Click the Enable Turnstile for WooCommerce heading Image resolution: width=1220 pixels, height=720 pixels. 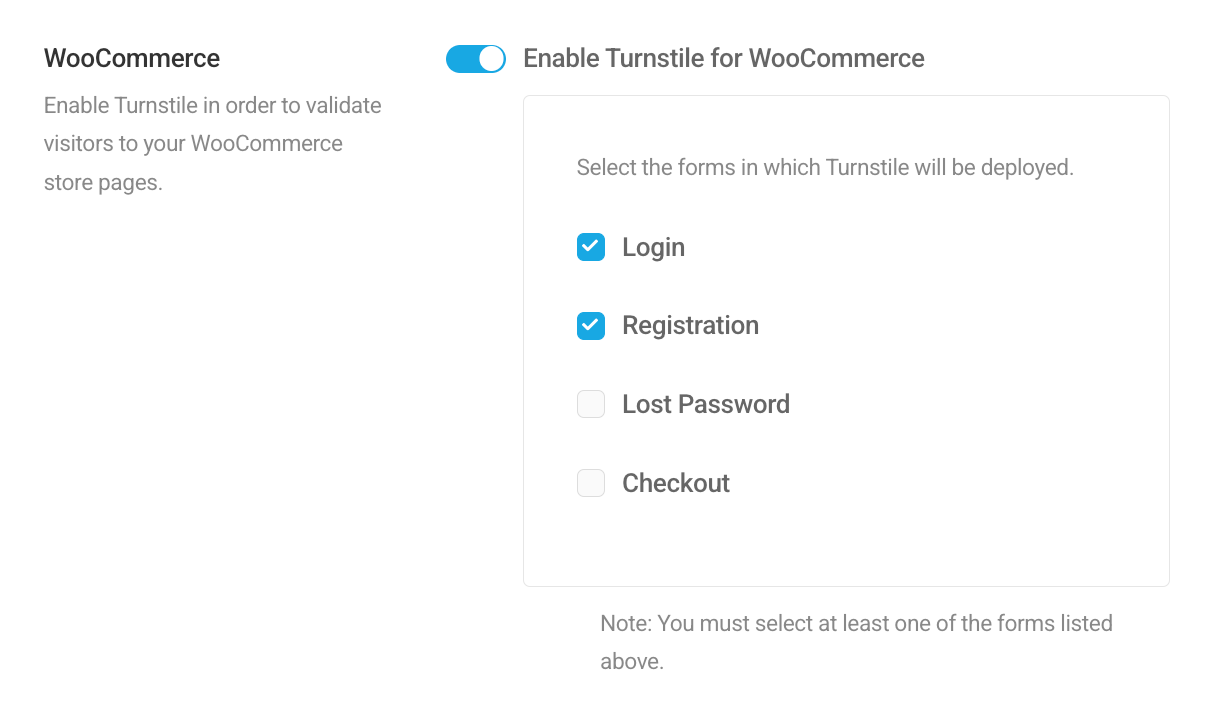tap(723, 58)
